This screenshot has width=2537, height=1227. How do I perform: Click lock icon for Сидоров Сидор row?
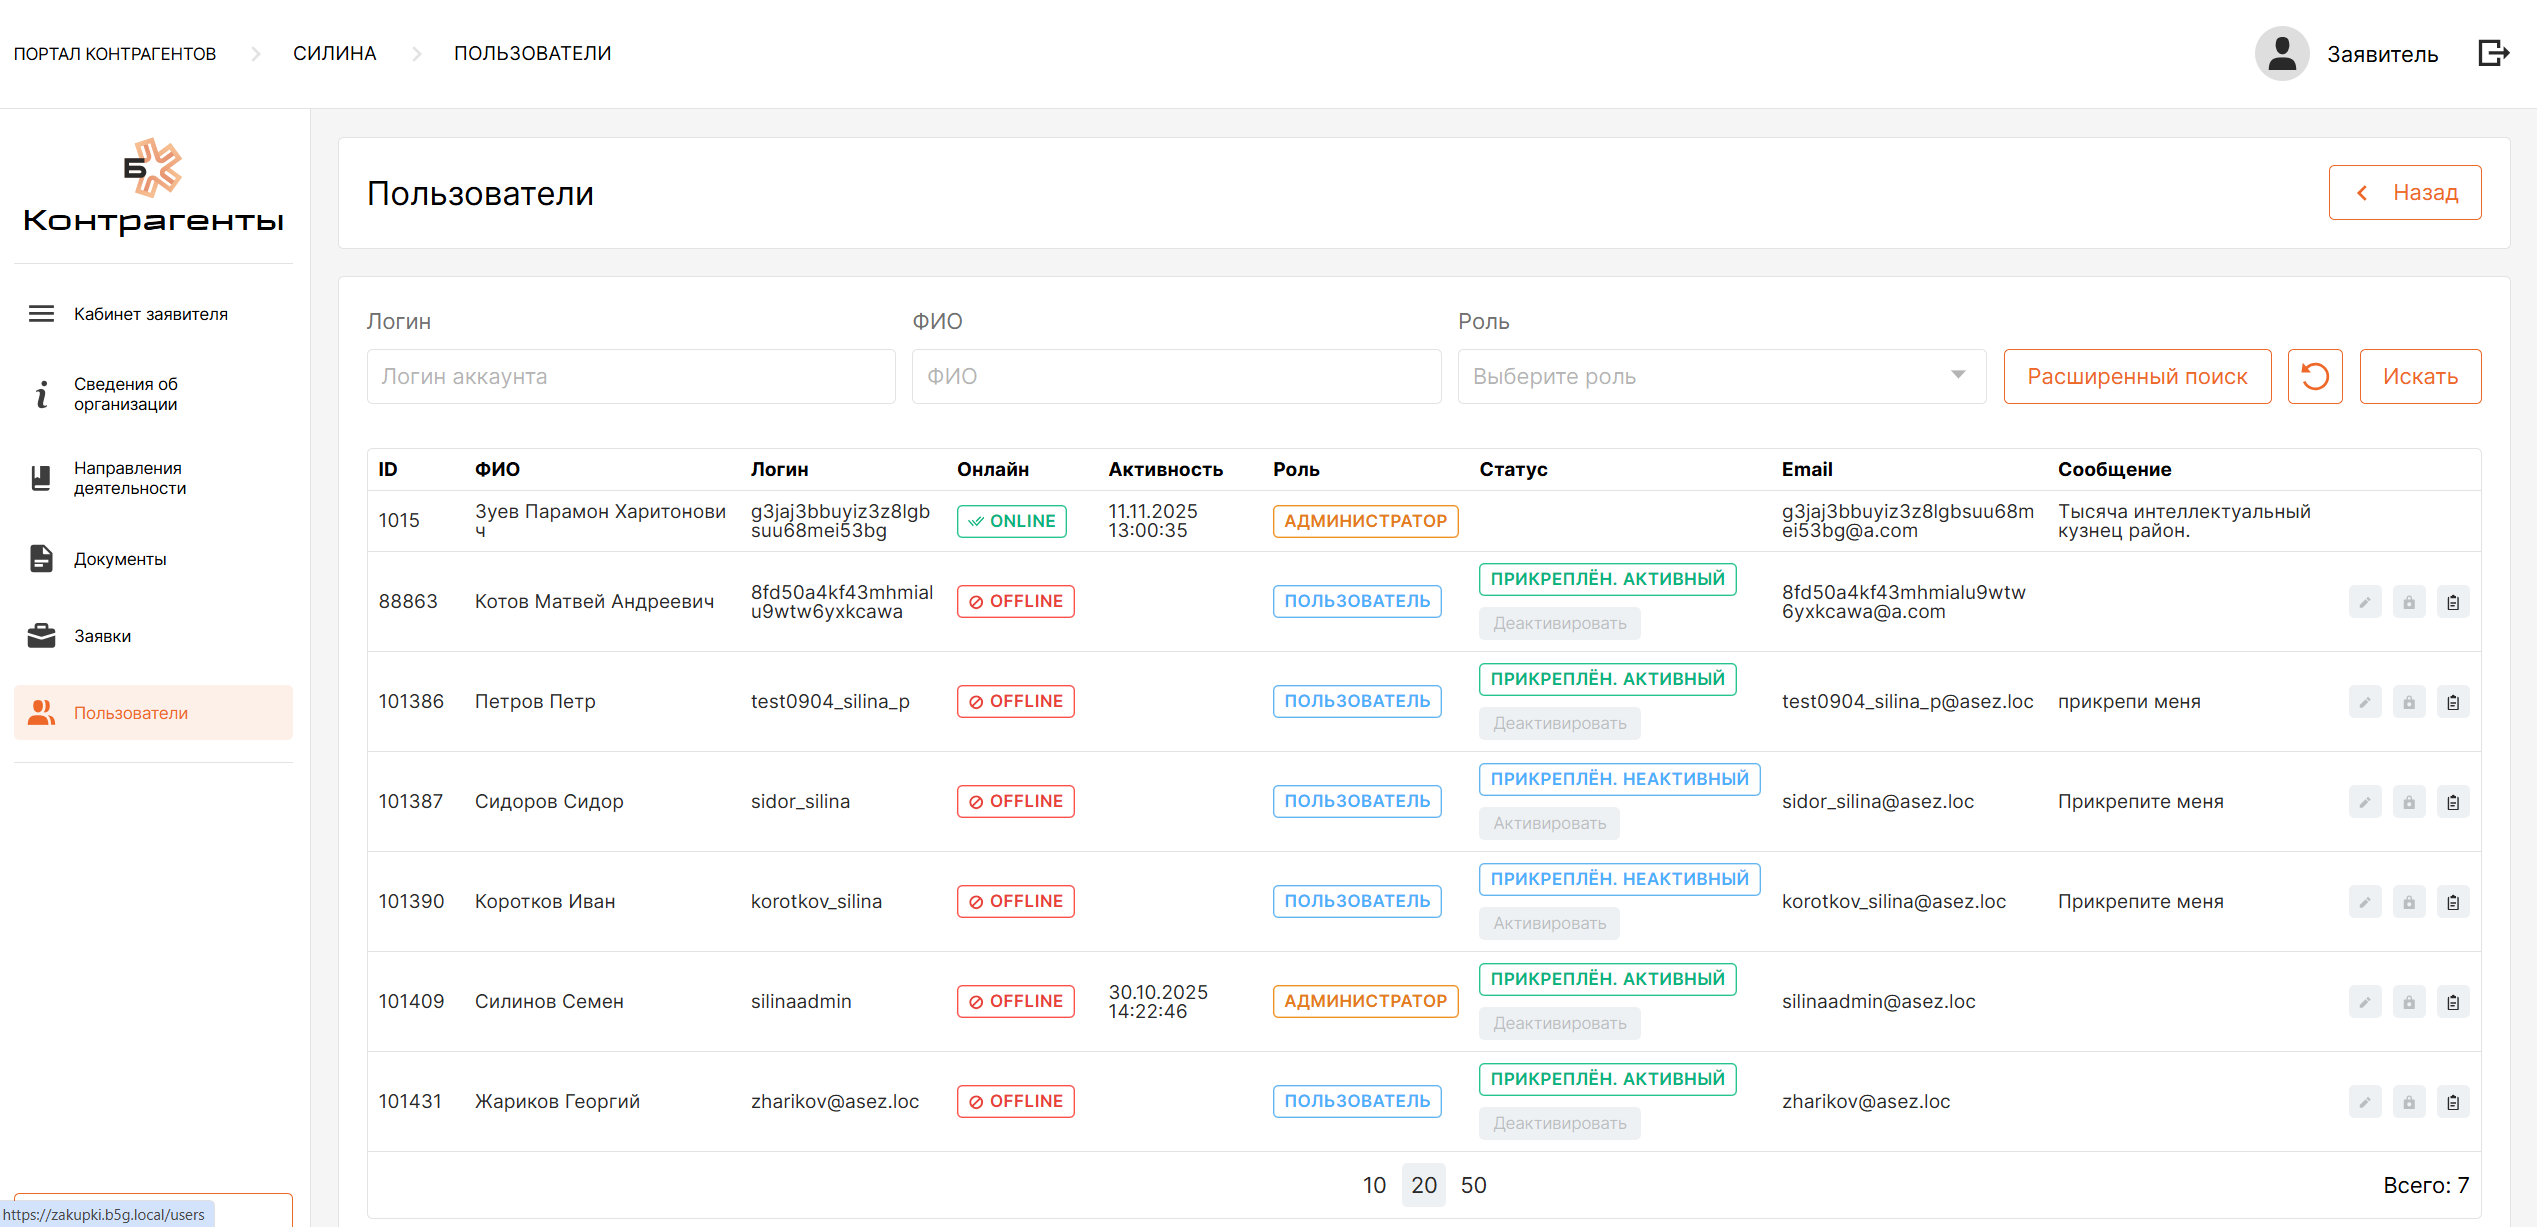click(x=2408, y=802)
